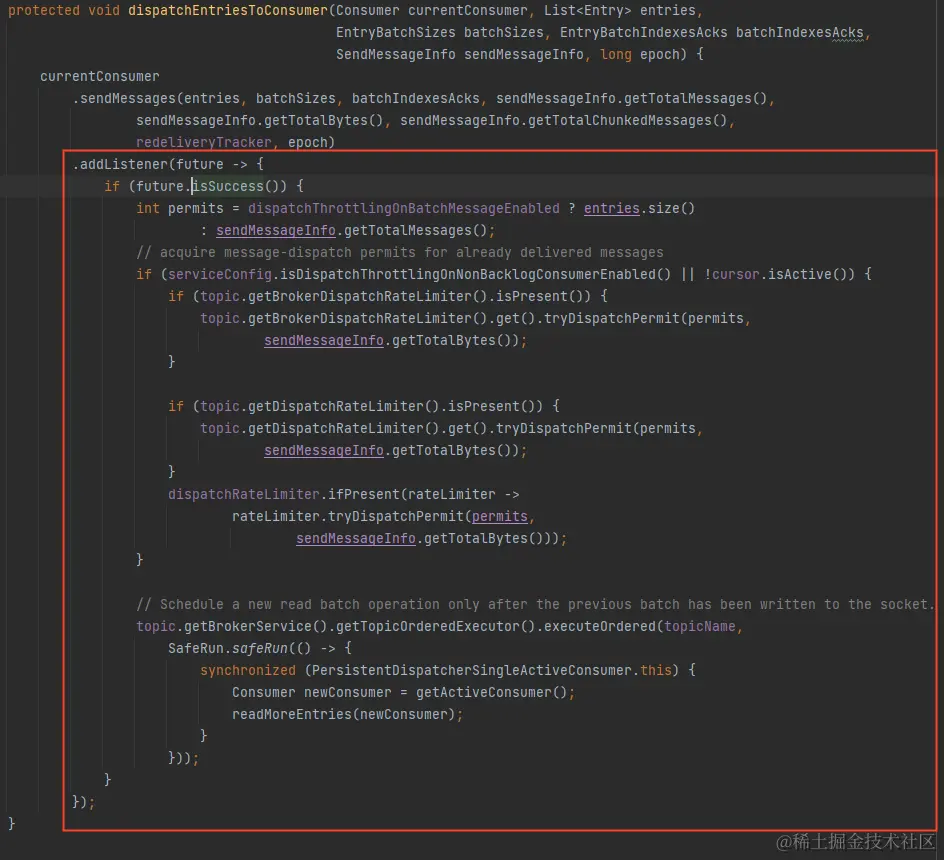The image size is (944, 860).
Task: Click getDispatchRateLimiter().isPresent() in the if condition
Action: coord(391,407)
